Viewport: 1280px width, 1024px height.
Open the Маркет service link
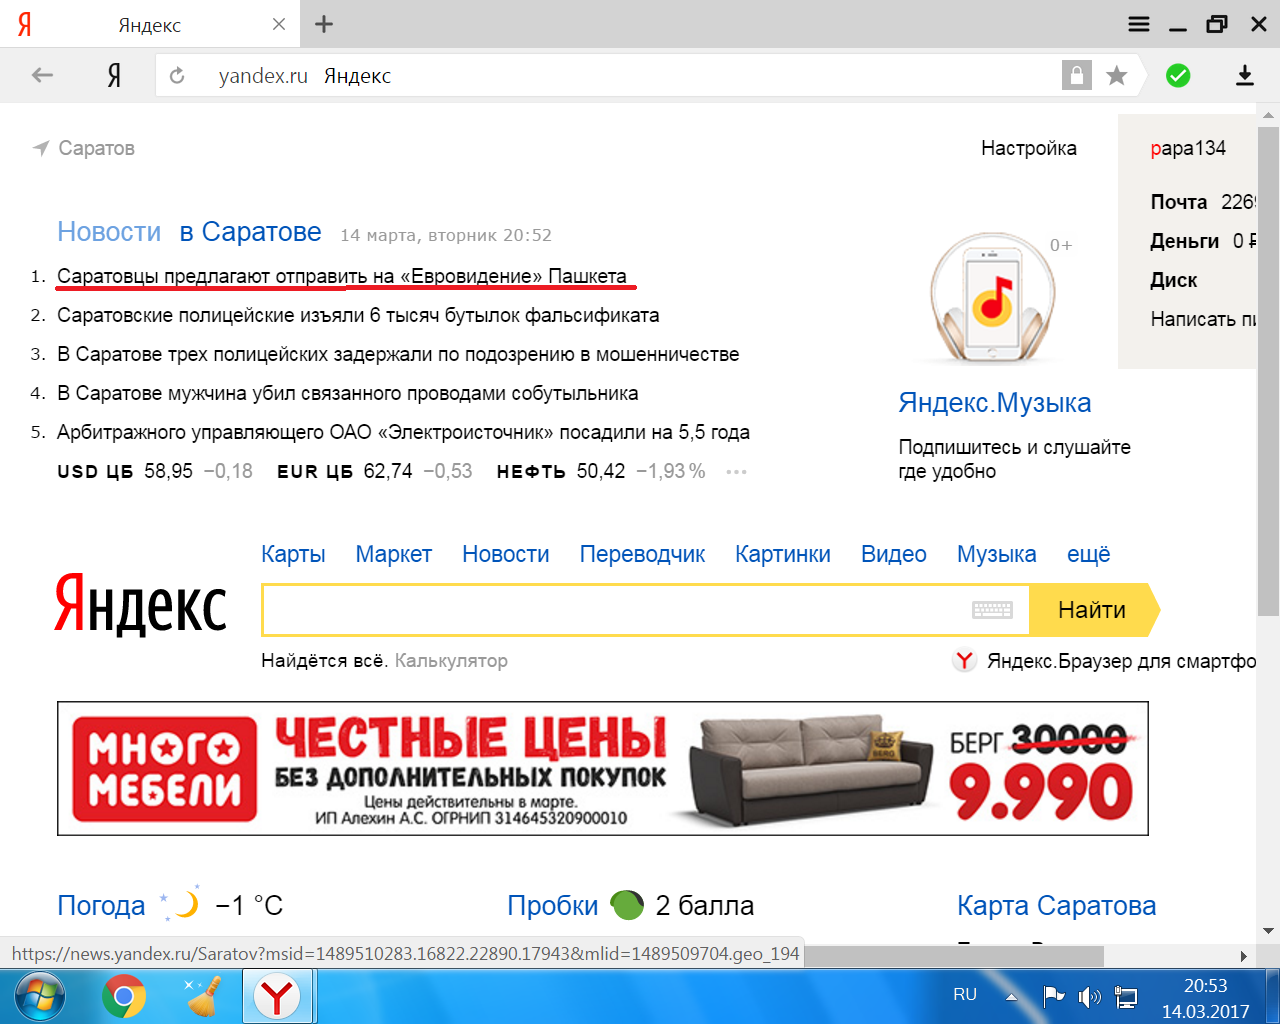point(394,554)
